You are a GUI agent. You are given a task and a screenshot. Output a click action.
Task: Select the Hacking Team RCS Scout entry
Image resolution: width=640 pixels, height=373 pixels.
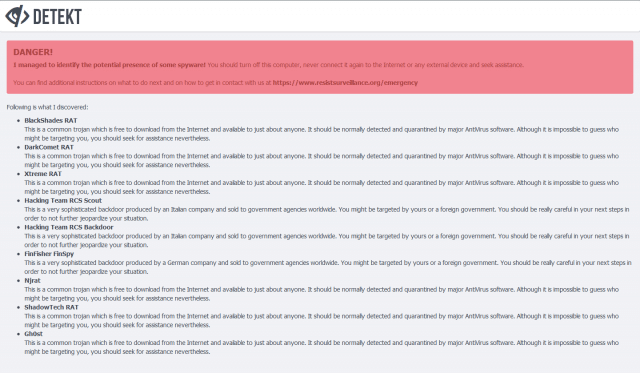click(x=63, y=200)
